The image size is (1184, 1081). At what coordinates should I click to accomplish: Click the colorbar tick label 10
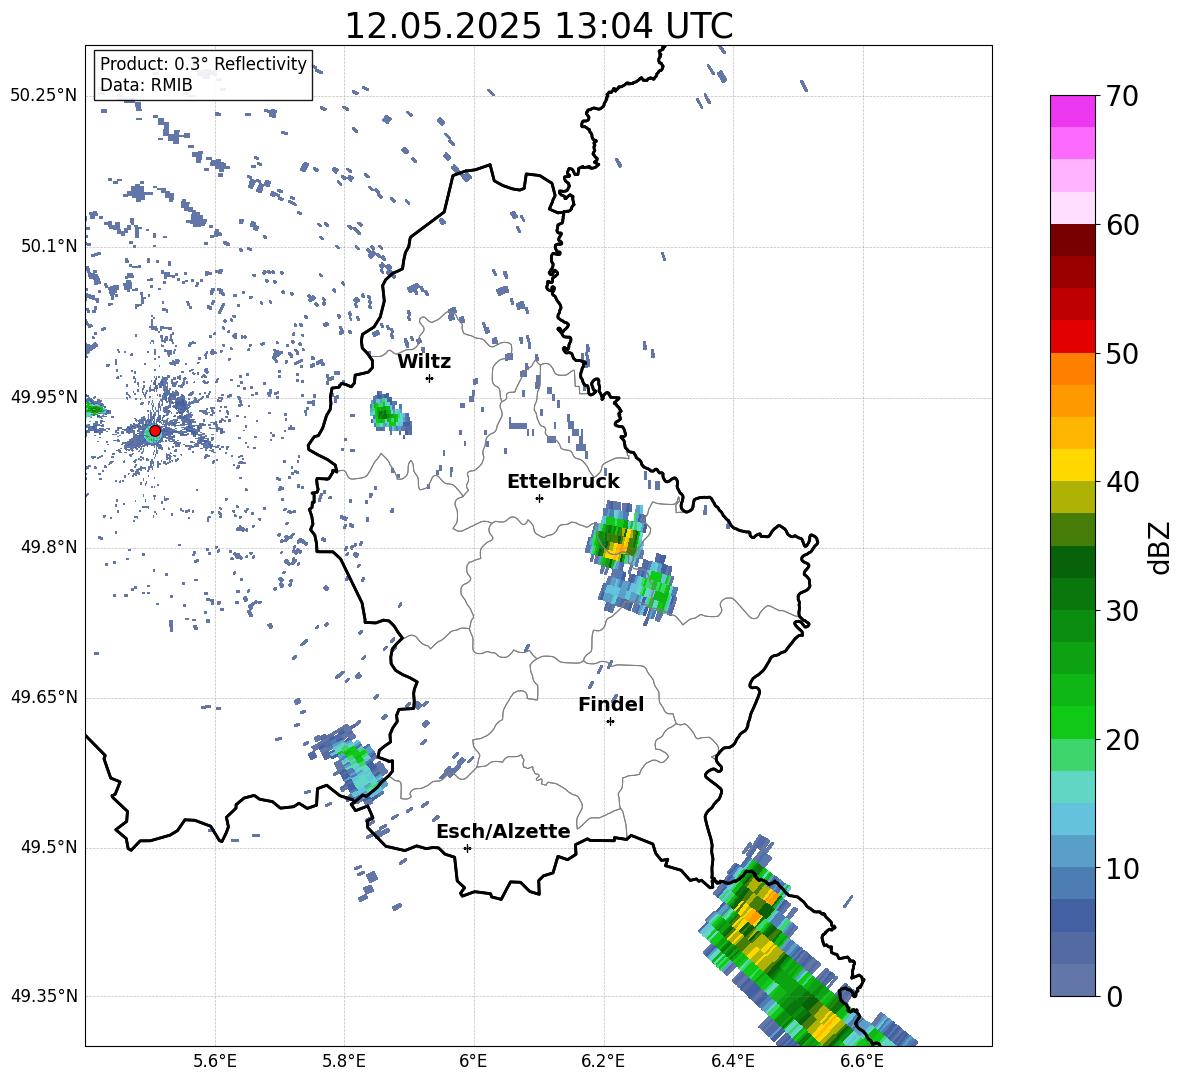point(1122,868)
